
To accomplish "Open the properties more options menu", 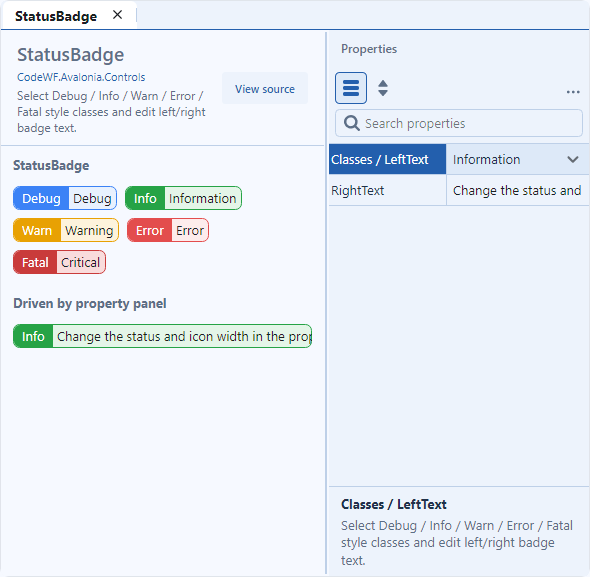I will [x=573, y=92].
